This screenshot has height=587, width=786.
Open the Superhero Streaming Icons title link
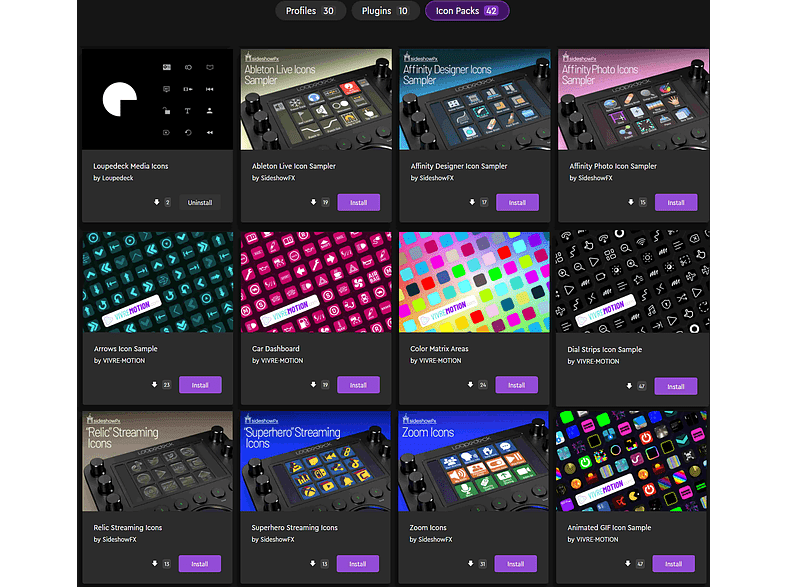[294, 527]
